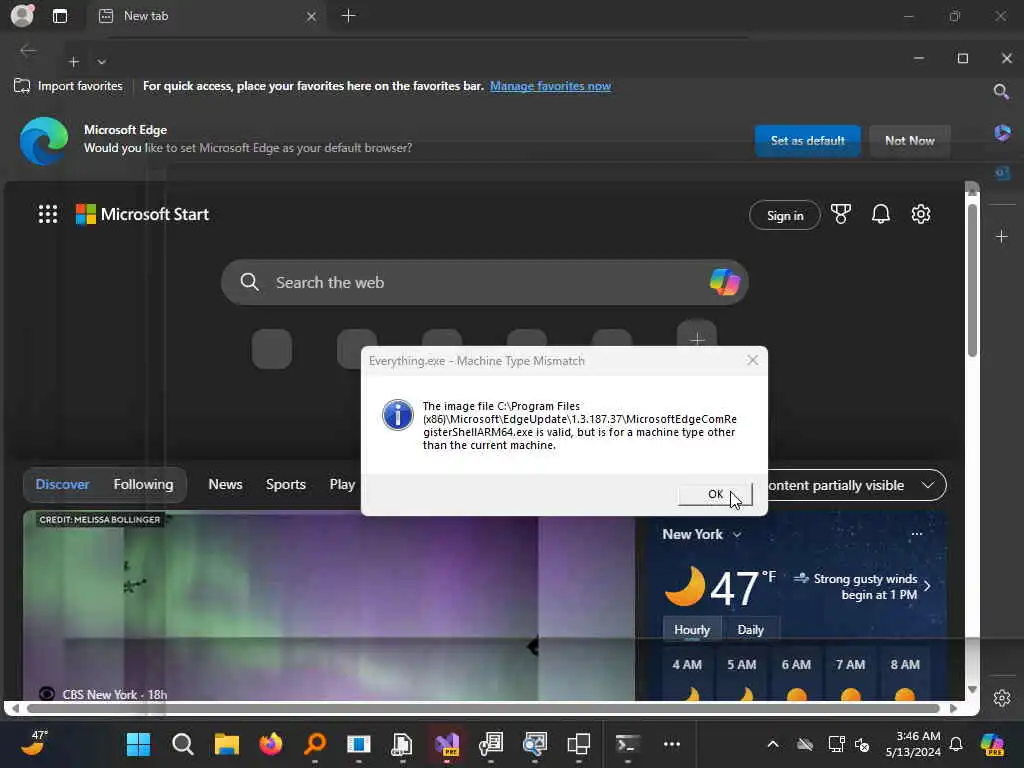The image size is (1024, 768).
Task: Open the CBS New York aurora article
Action: coord(328,605)
